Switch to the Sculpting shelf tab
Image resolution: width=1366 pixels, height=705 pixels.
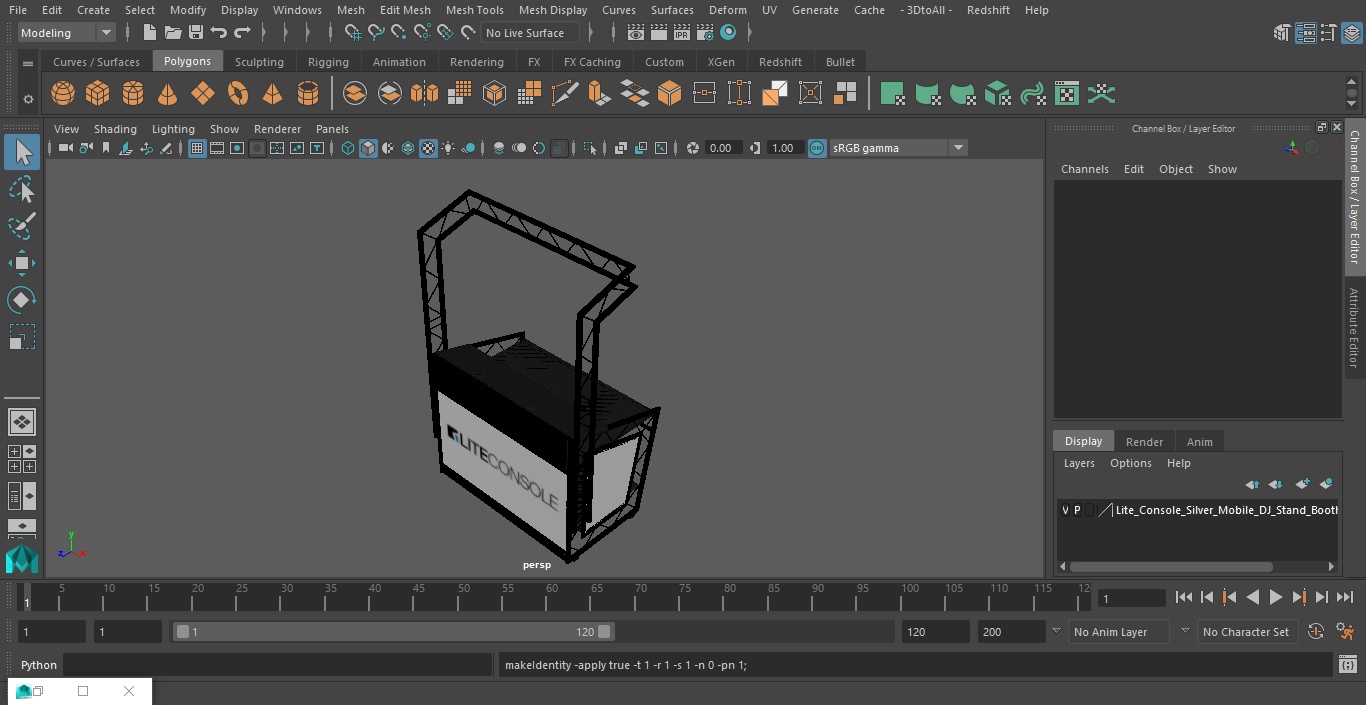[x=259, y=62]
